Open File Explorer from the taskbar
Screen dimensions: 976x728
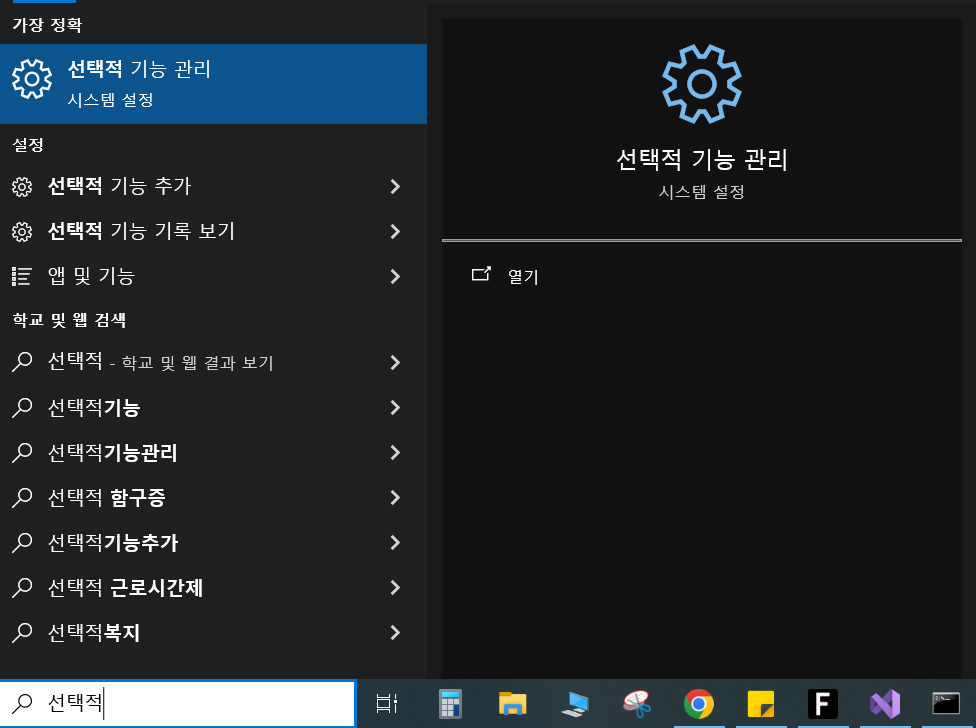[x=512, y=704]
